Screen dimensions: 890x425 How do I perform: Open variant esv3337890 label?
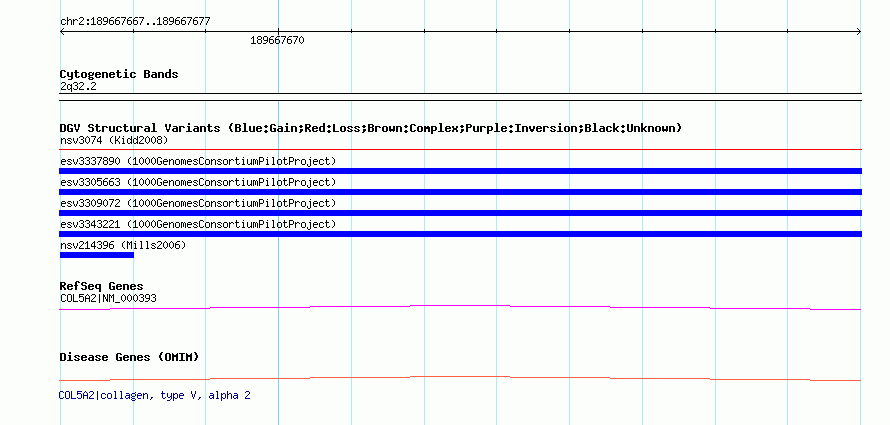pyautogui.click(x=198, y=162)
